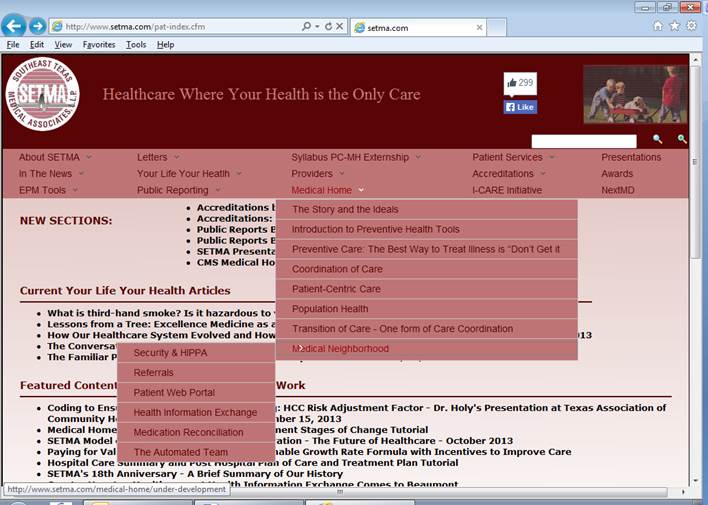
Task: Expand the Accreditations dropdown
Action: click(x=509, y=174)
